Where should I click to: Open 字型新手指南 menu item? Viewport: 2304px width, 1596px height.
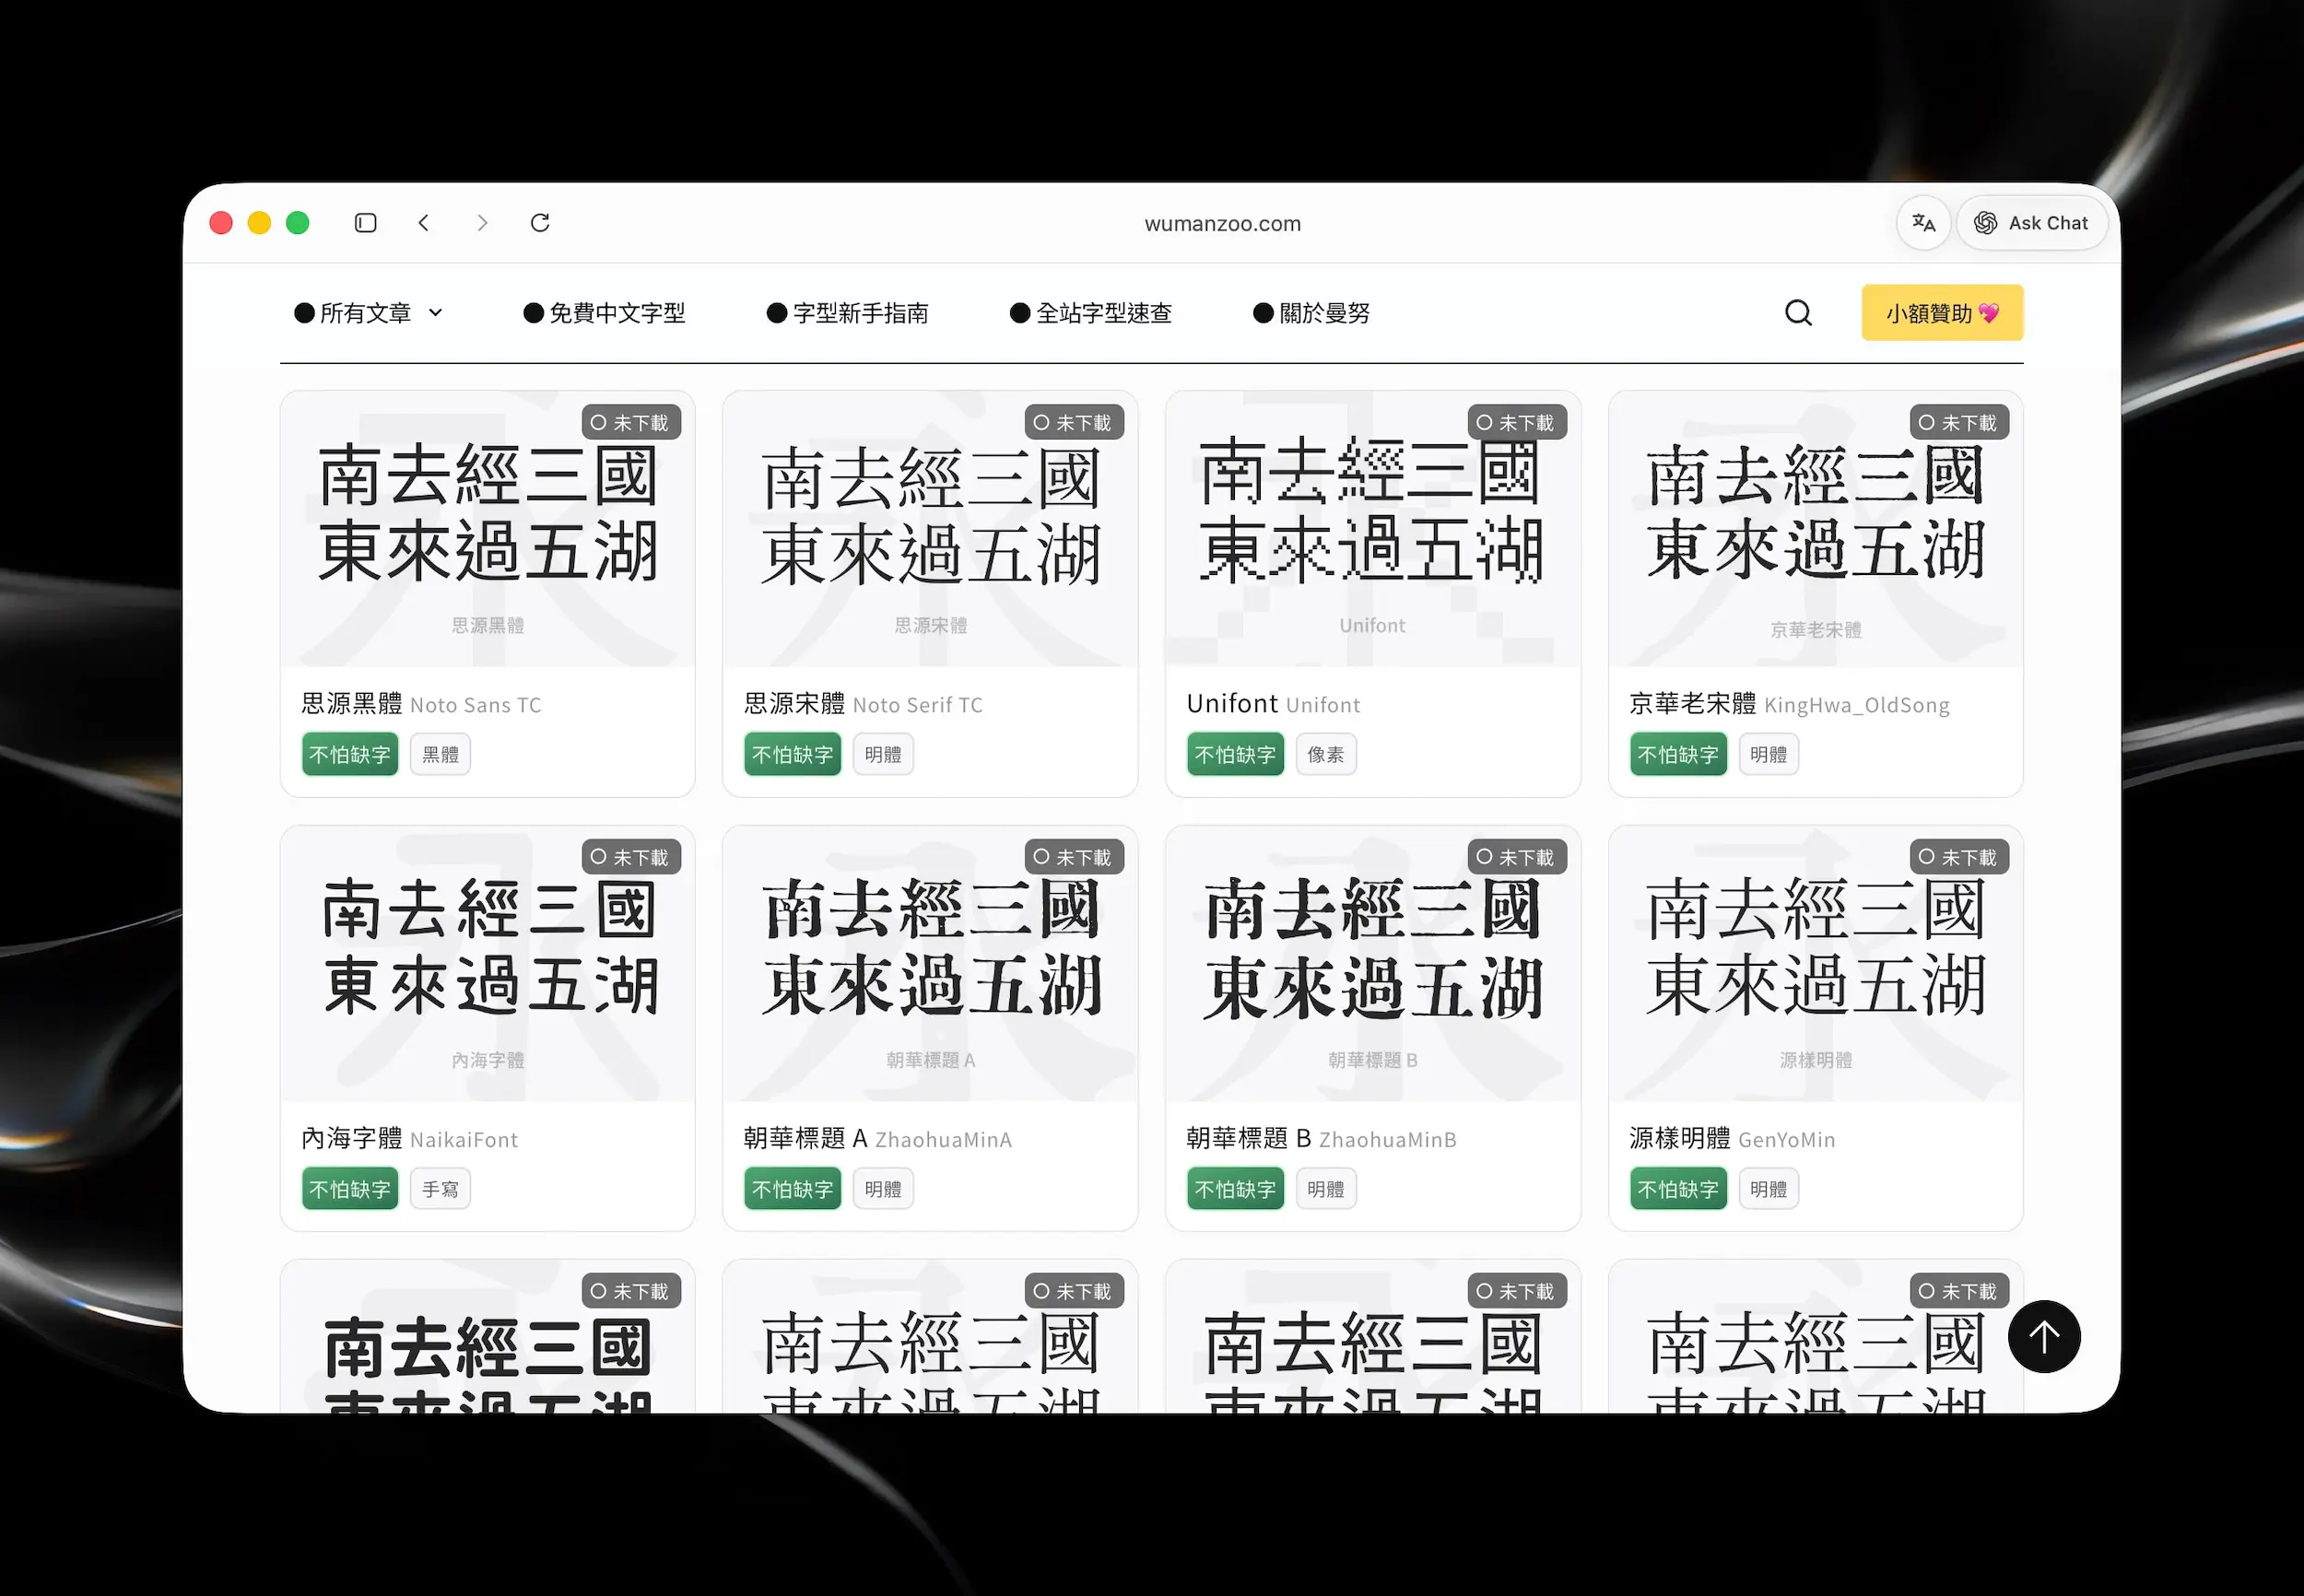[x=847, y=313]
